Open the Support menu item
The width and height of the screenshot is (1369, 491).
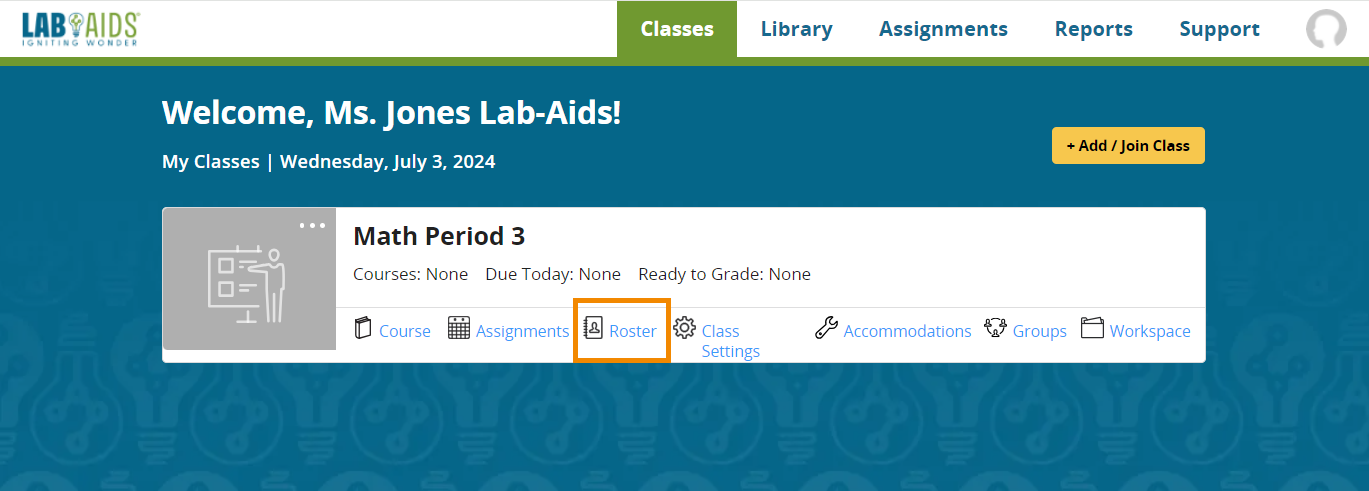tap(1219, 29)
